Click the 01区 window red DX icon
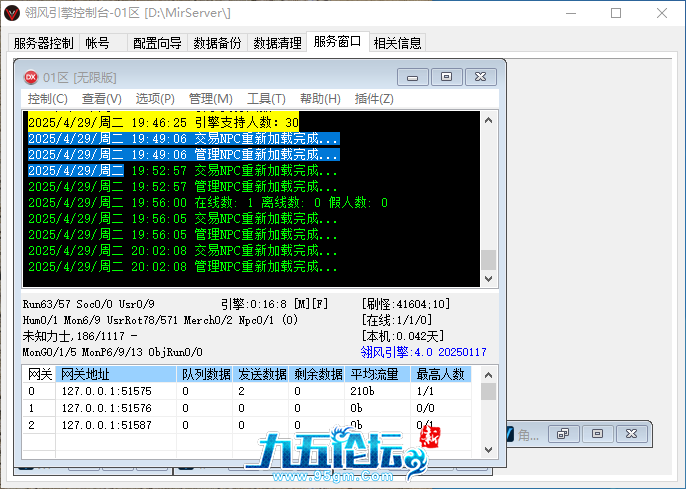This screenshot has height=489, width=686. point(31,77)
